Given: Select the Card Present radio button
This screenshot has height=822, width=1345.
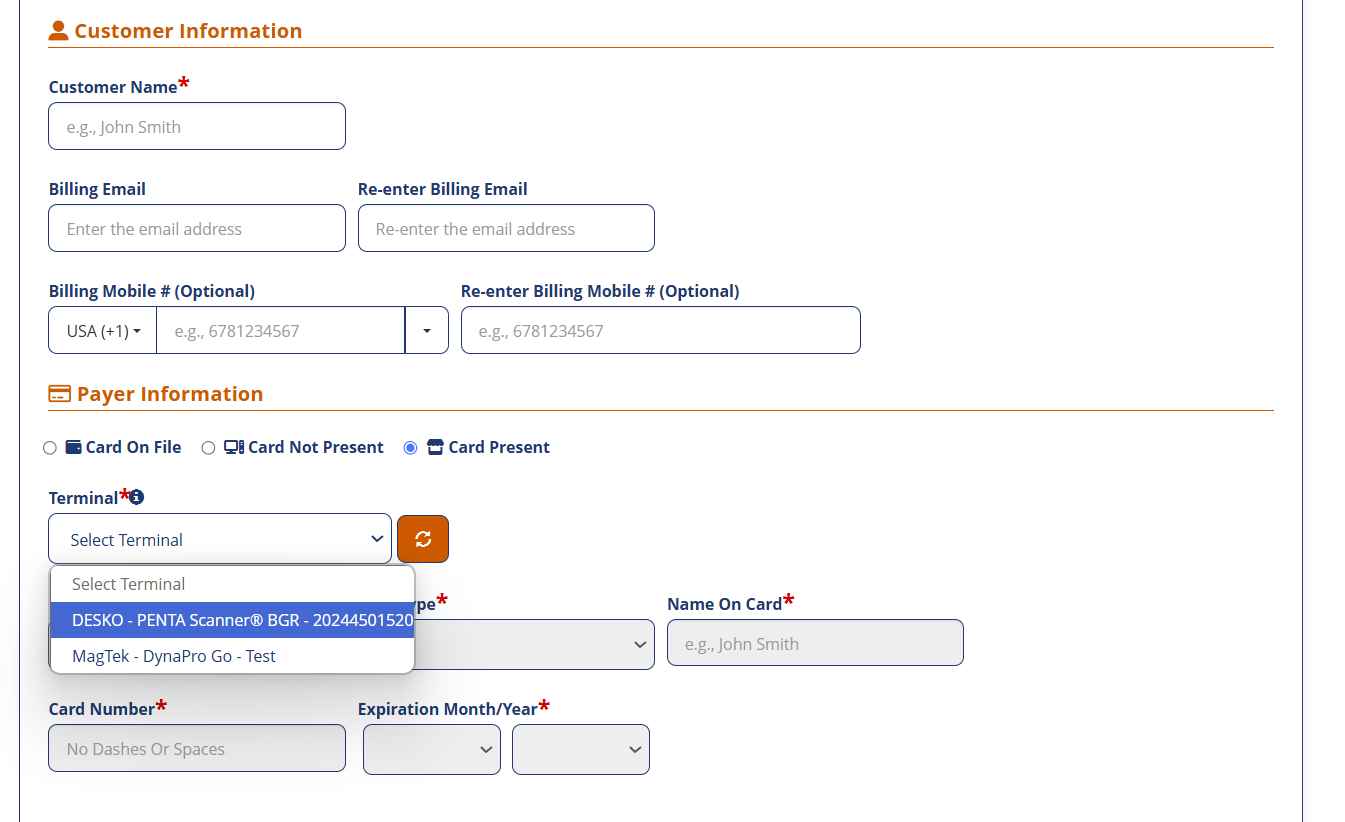Looking at the screenshot, I should pos(410,448).
